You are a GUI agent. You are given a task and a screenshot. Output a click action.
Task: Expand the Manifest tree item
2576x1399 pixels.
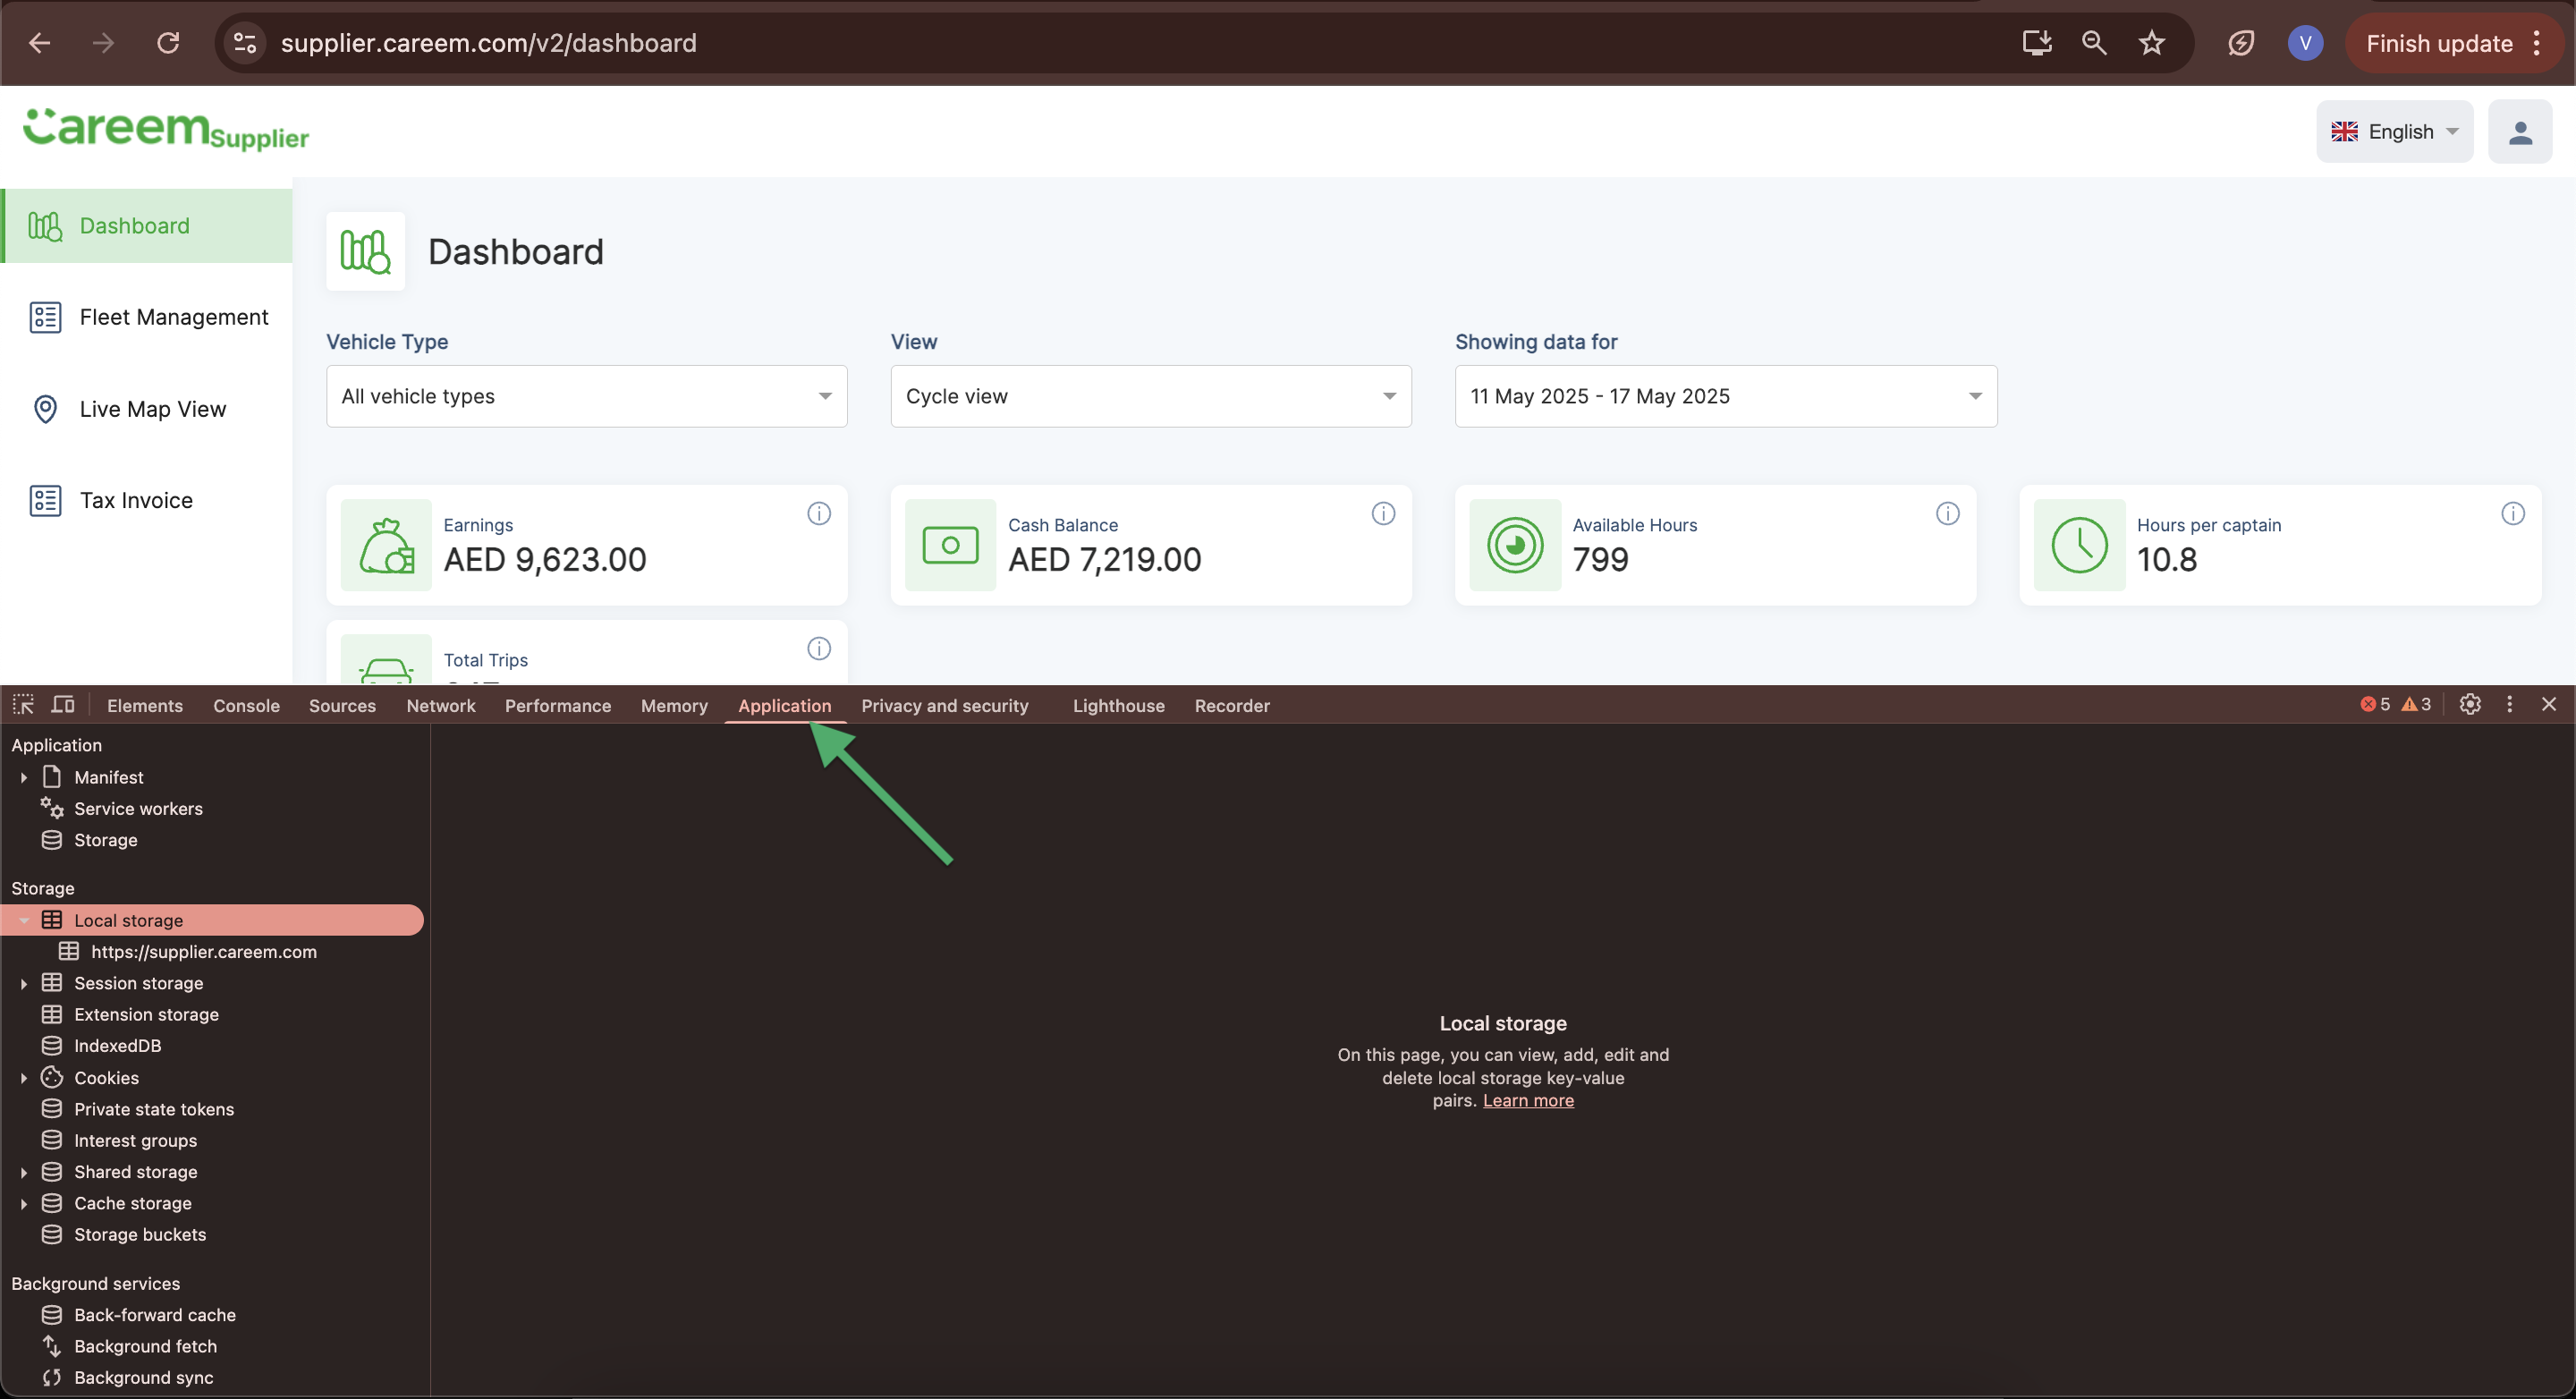[23, 778]
